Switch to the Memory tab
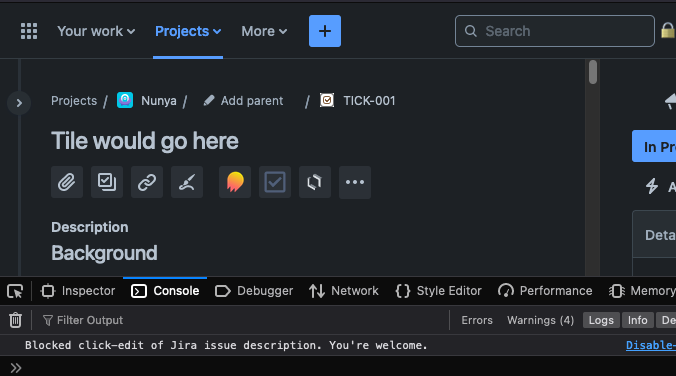The height and width of the screenshot is (376, 676). click(642, 291)
